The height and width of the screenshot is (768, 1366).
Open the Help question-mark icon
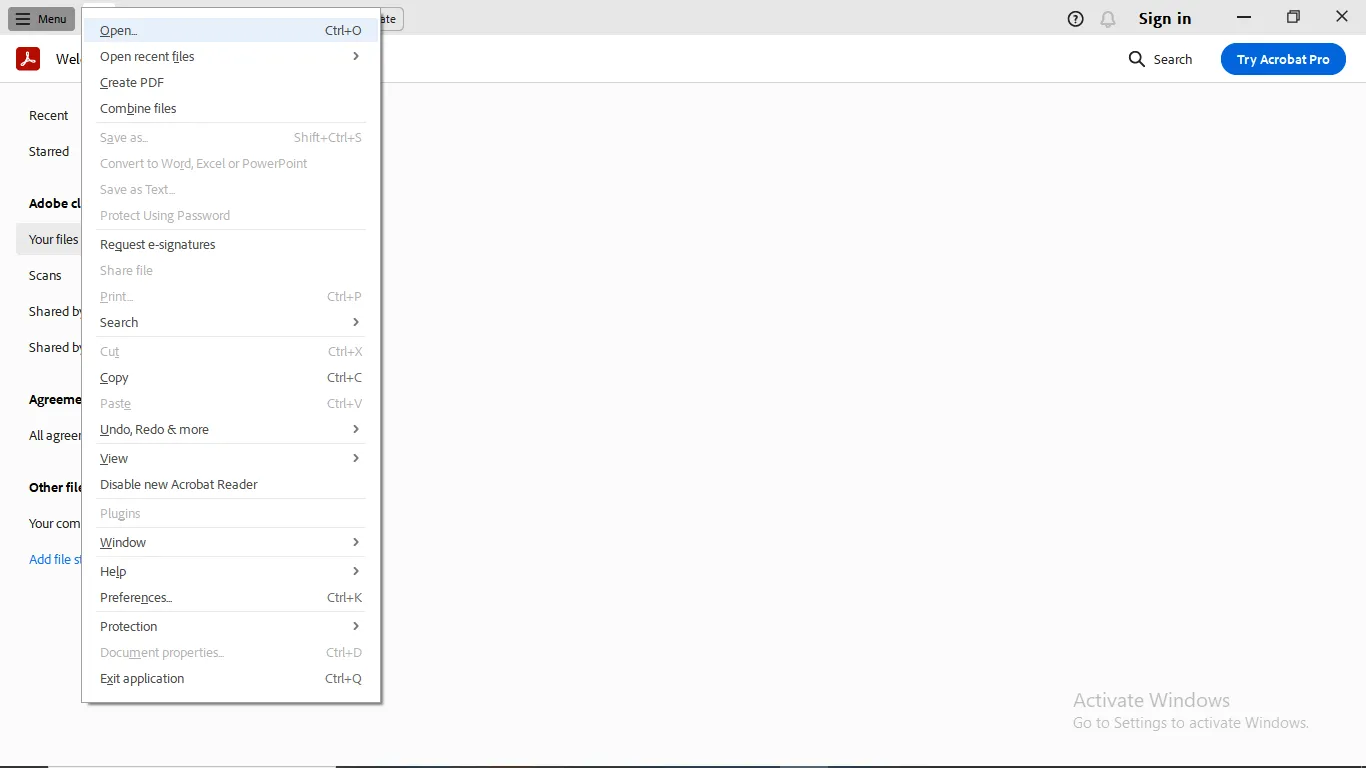1074,18
